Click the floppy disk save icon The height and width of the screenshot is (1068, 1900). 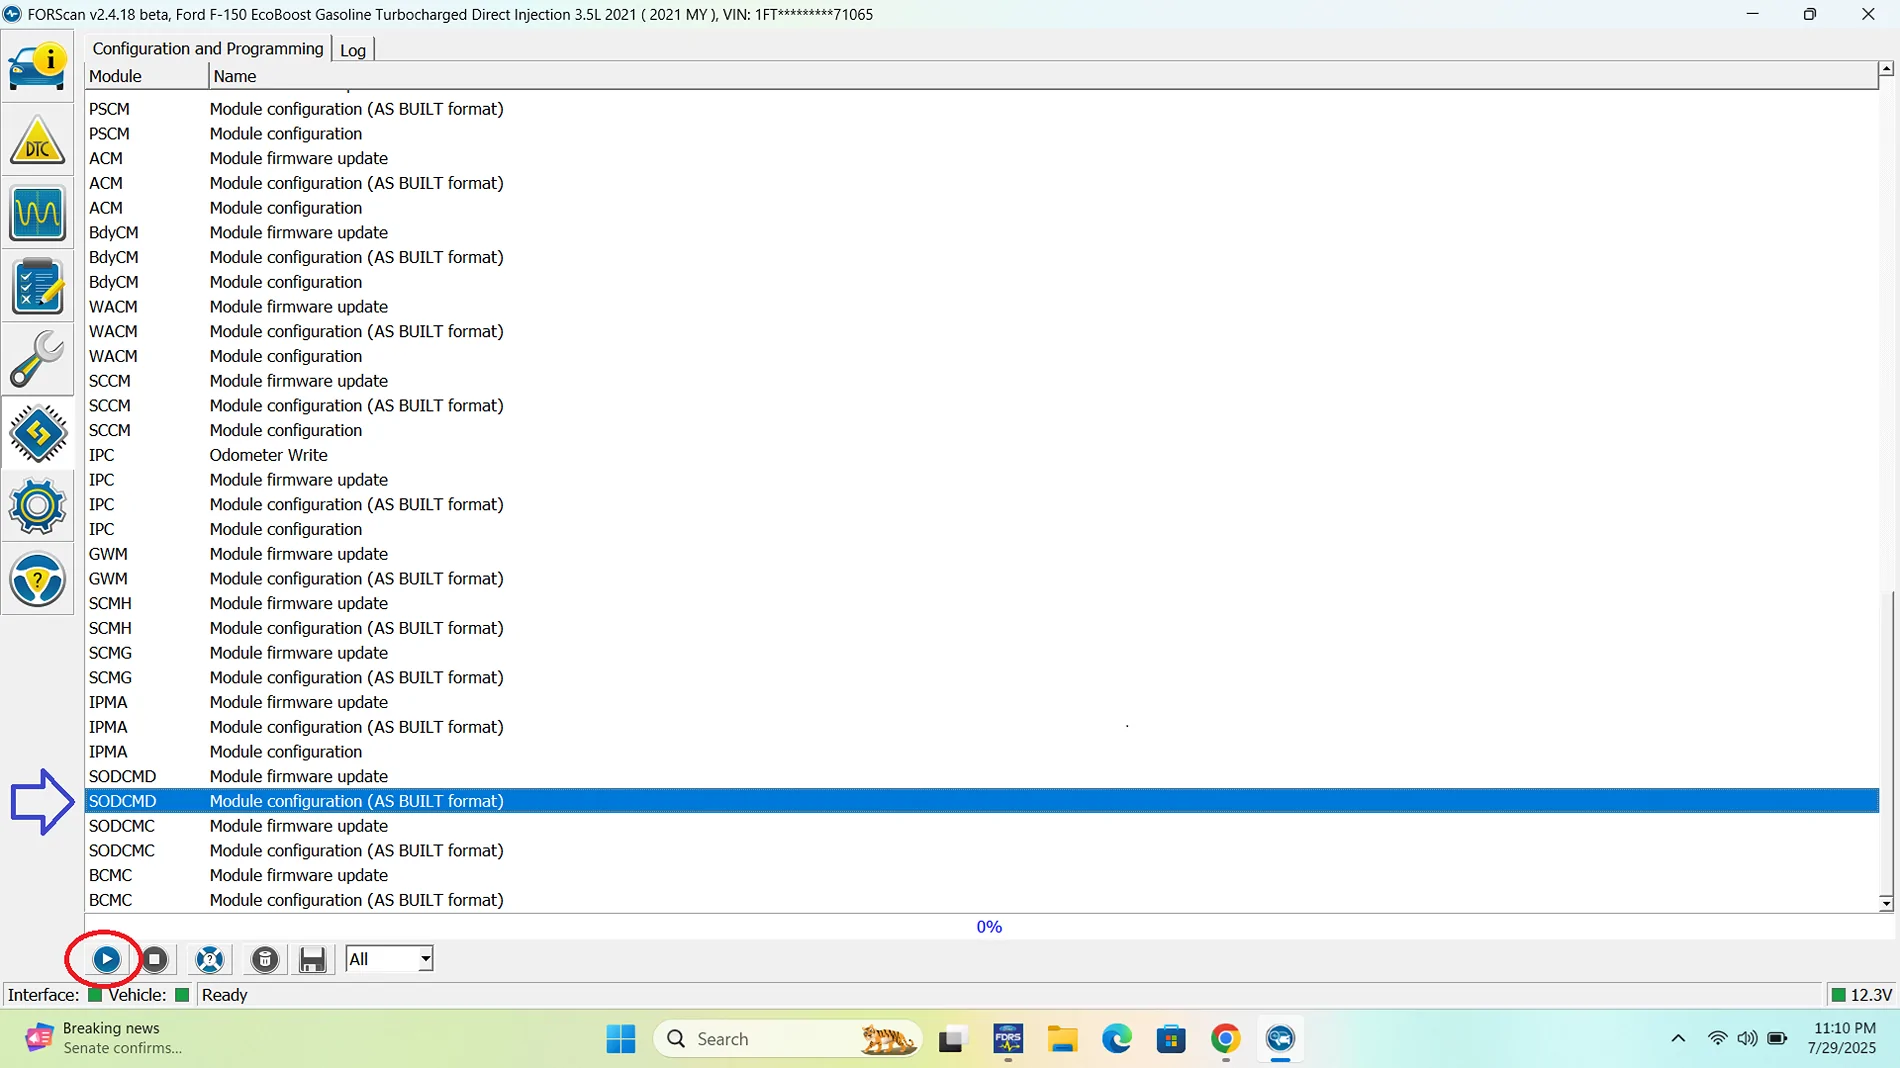click(312, 959)
